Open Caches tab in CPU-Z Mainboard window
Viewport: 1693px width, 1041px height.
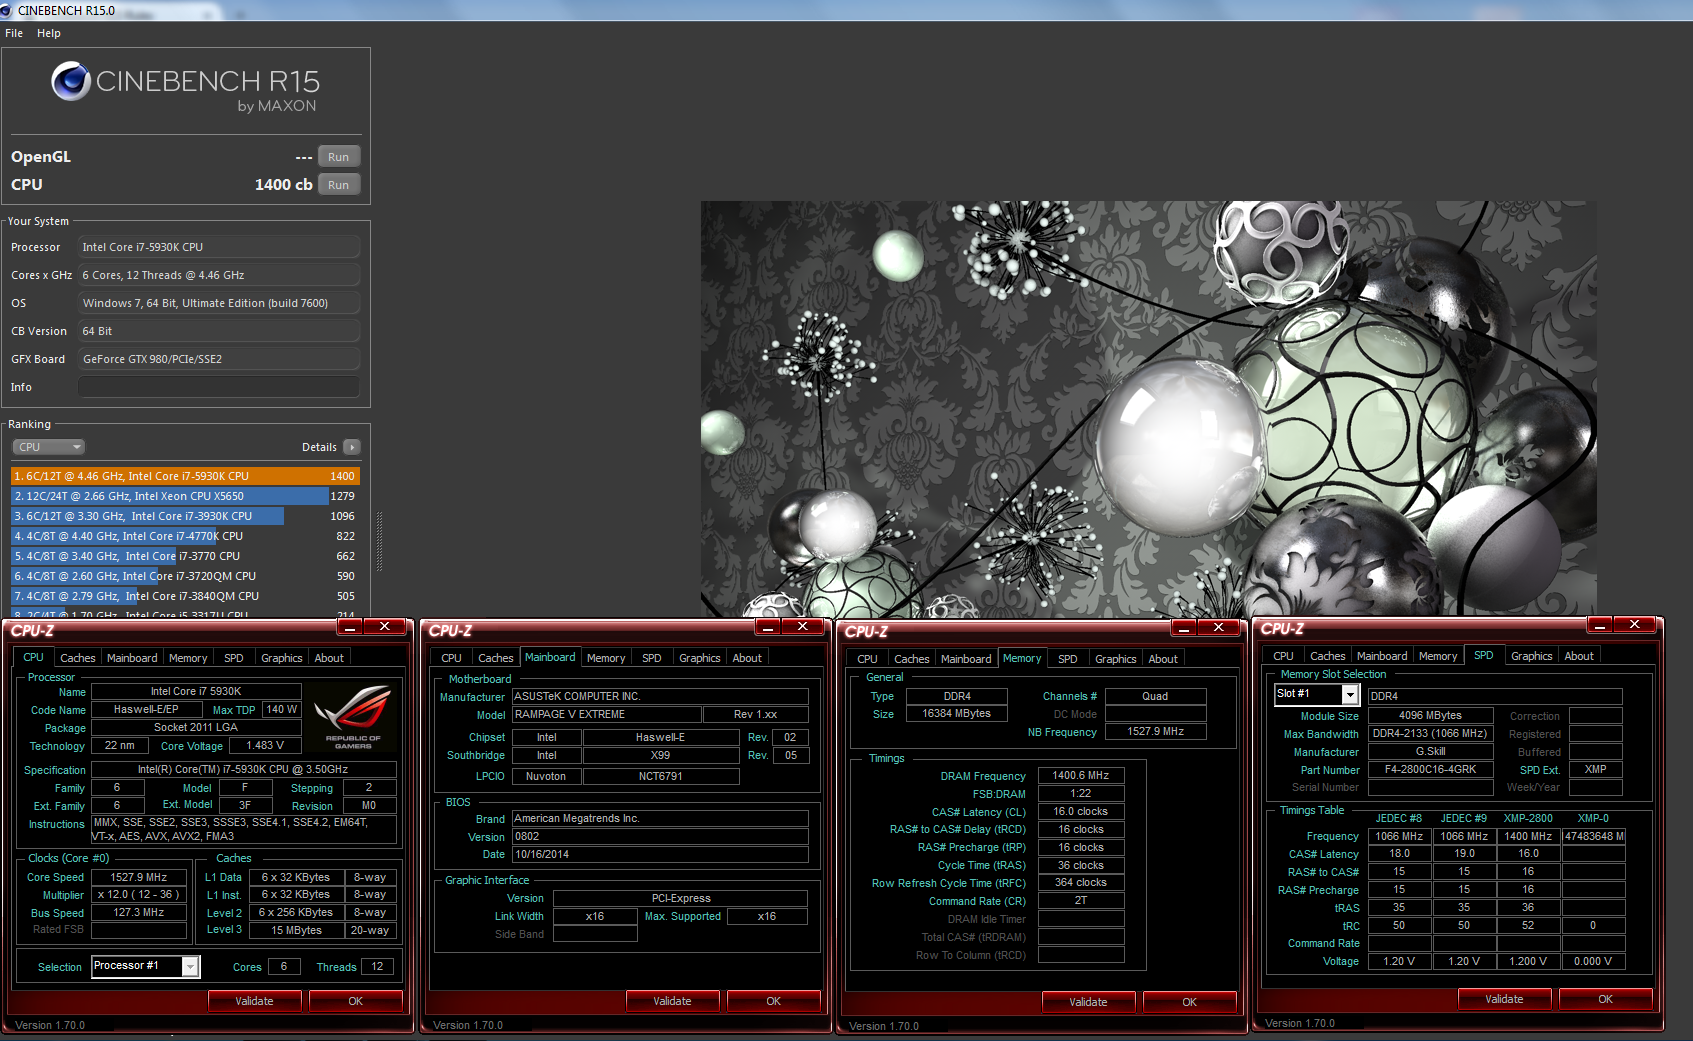click(x=496, y=658)
